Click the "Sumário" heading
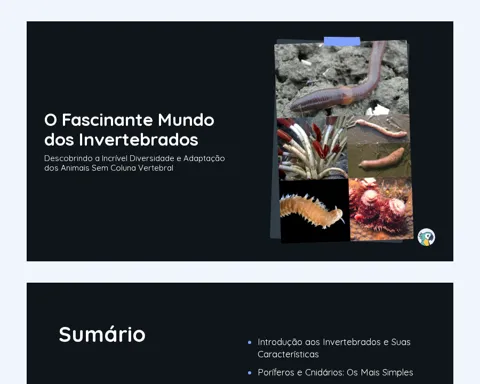 pos(102,334)
